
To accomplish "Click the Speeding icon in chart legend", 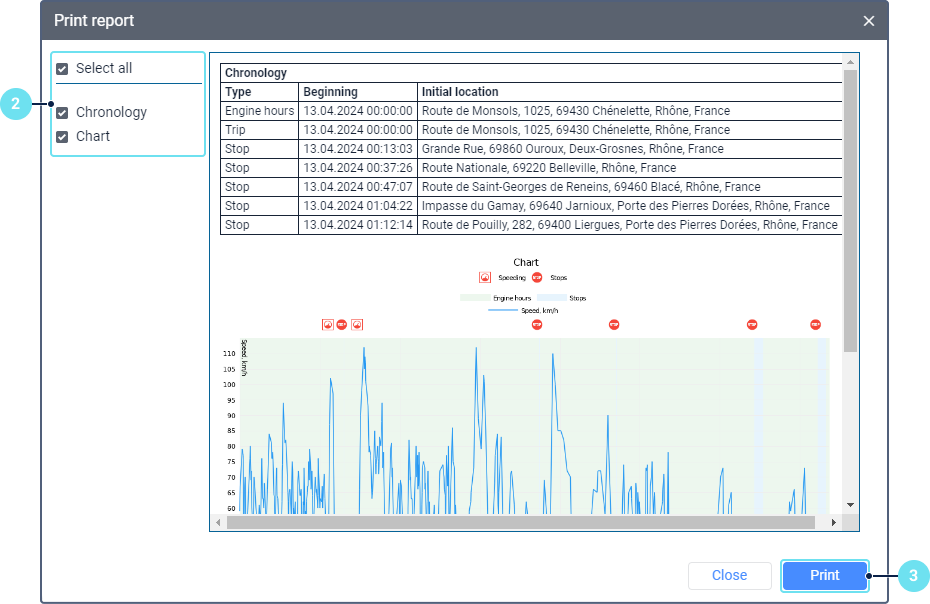I will [x=485, y=278].
